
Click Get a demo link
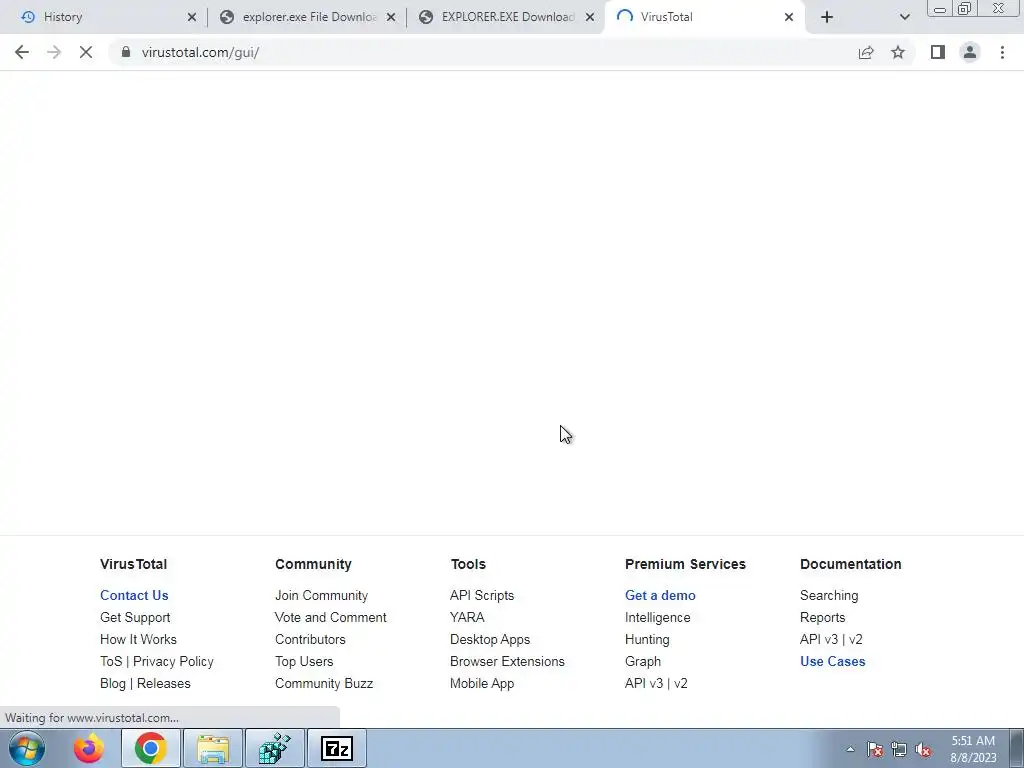tap(660, 595)
